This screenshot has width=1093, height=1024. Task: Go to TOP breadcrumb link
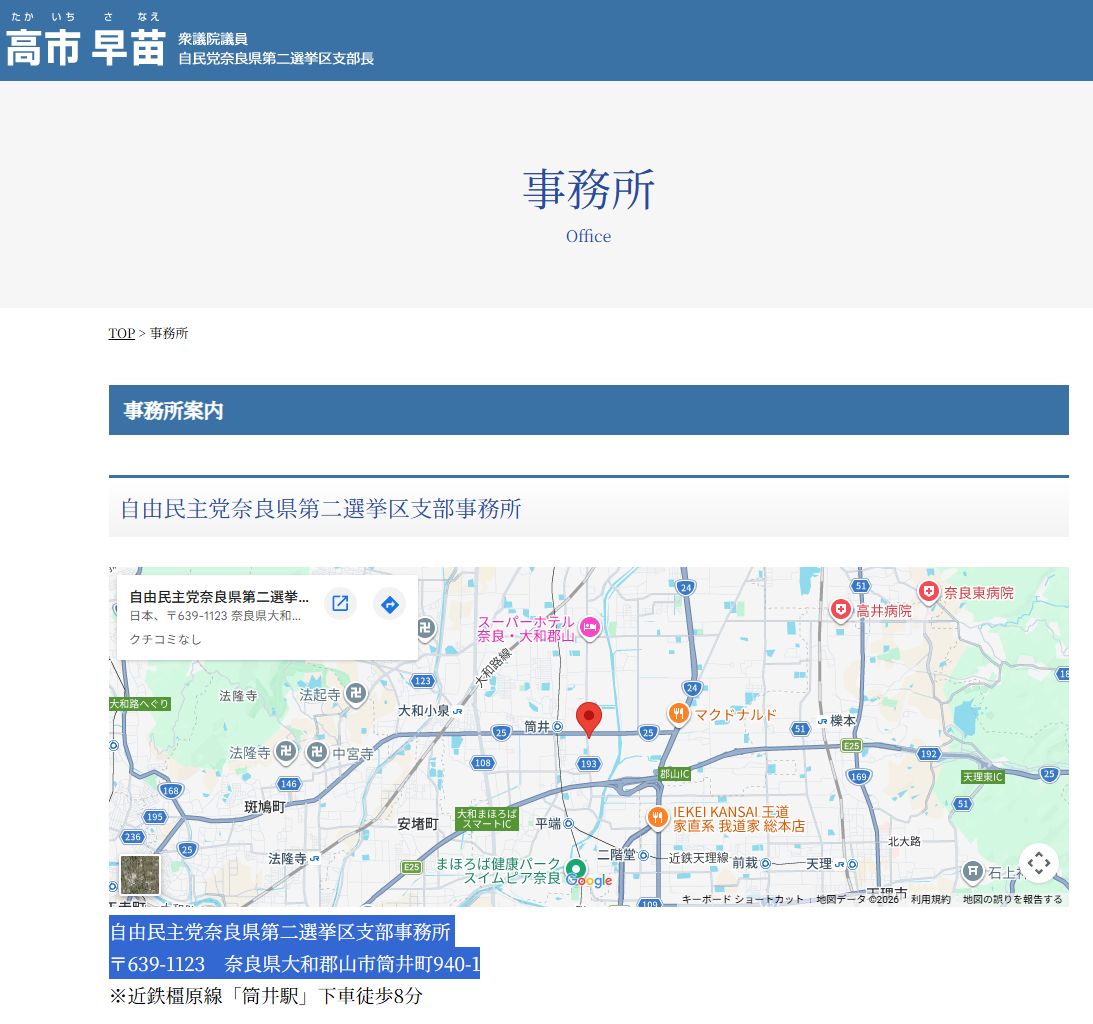[x=121, y=333]
